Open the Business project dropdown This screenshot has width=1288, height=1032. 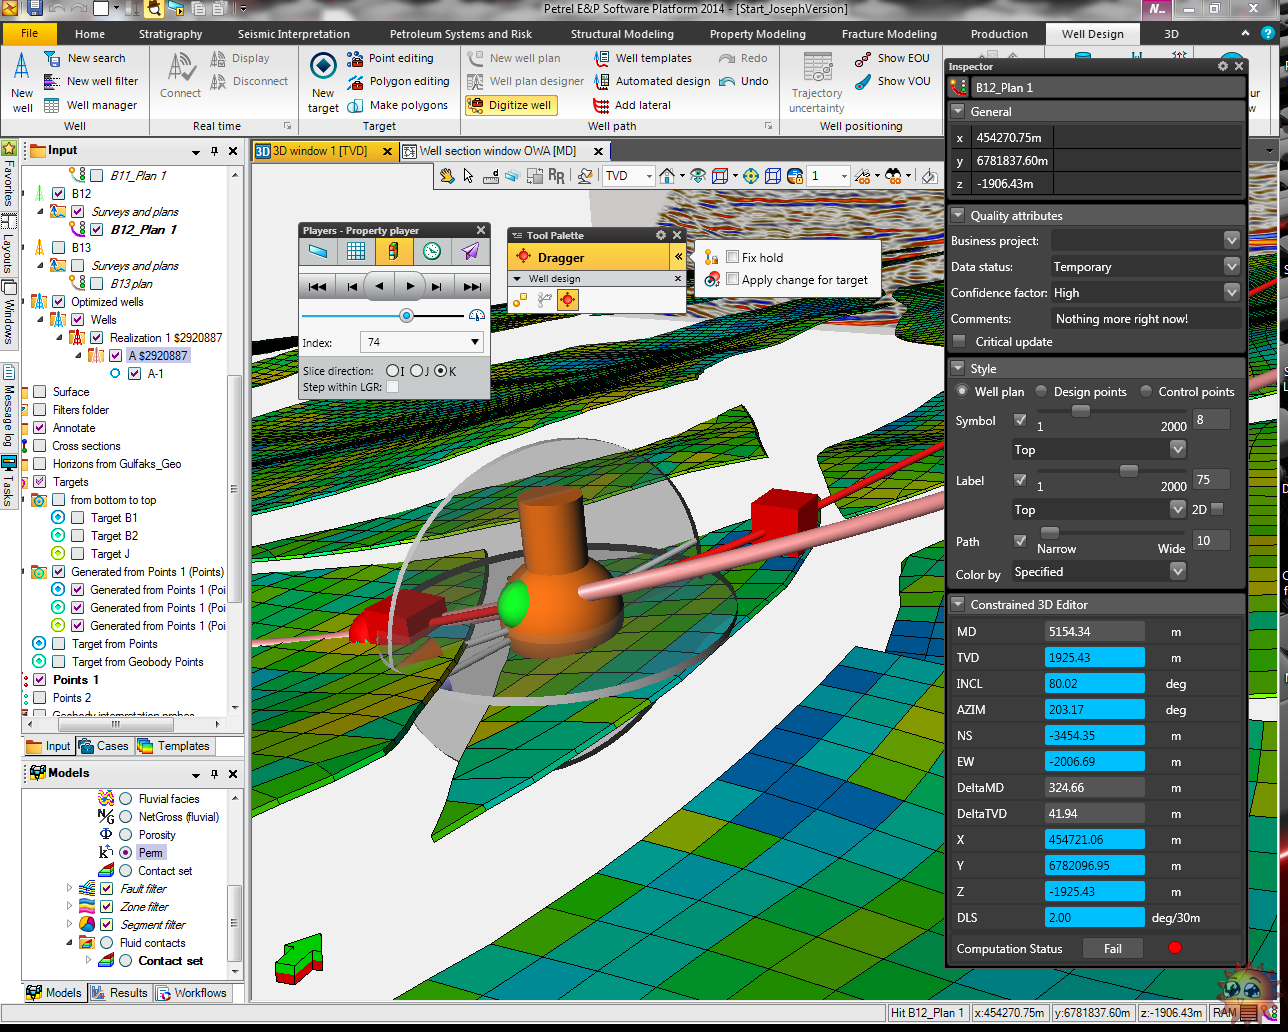click(x=1232, y=241)
